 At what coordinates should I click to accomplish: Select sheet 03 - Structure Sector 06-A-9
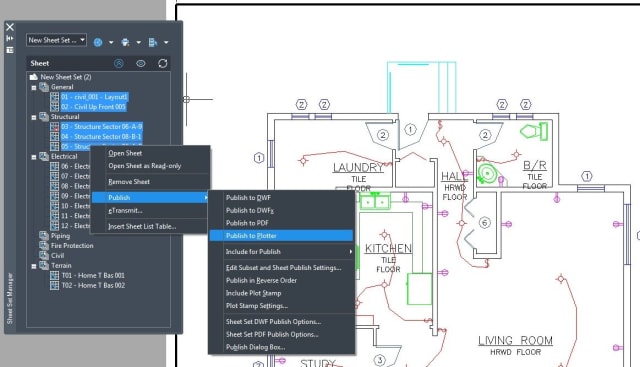pyautogui.click(x=102, y=127)
